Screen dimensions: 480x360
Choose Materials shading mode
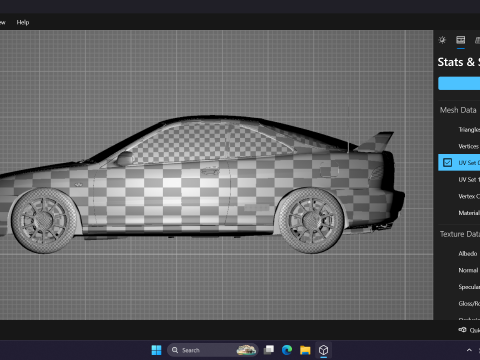pos(469,213)
